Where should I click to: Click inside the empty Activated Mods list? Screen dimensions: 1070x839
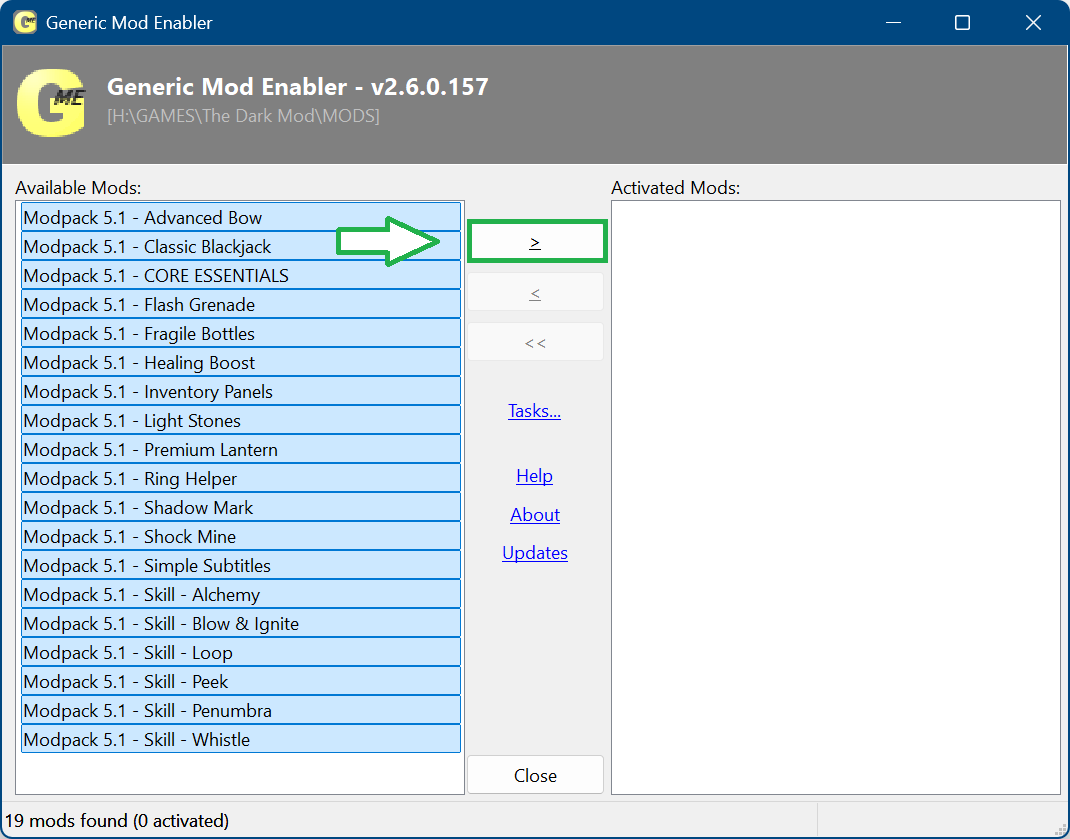point(836,497)
